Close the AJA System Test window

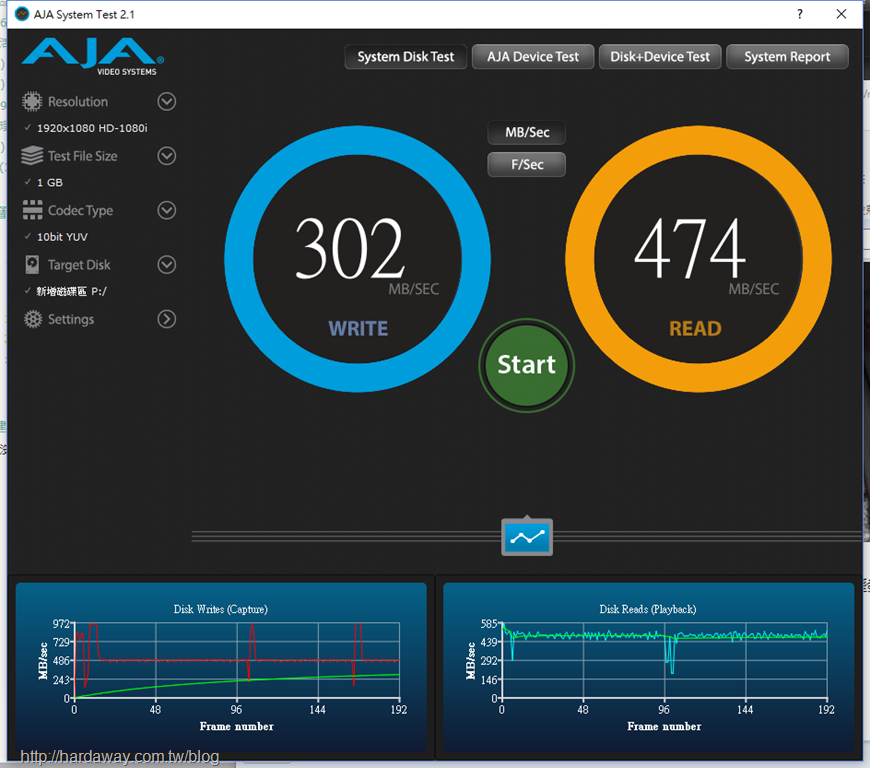842,14
